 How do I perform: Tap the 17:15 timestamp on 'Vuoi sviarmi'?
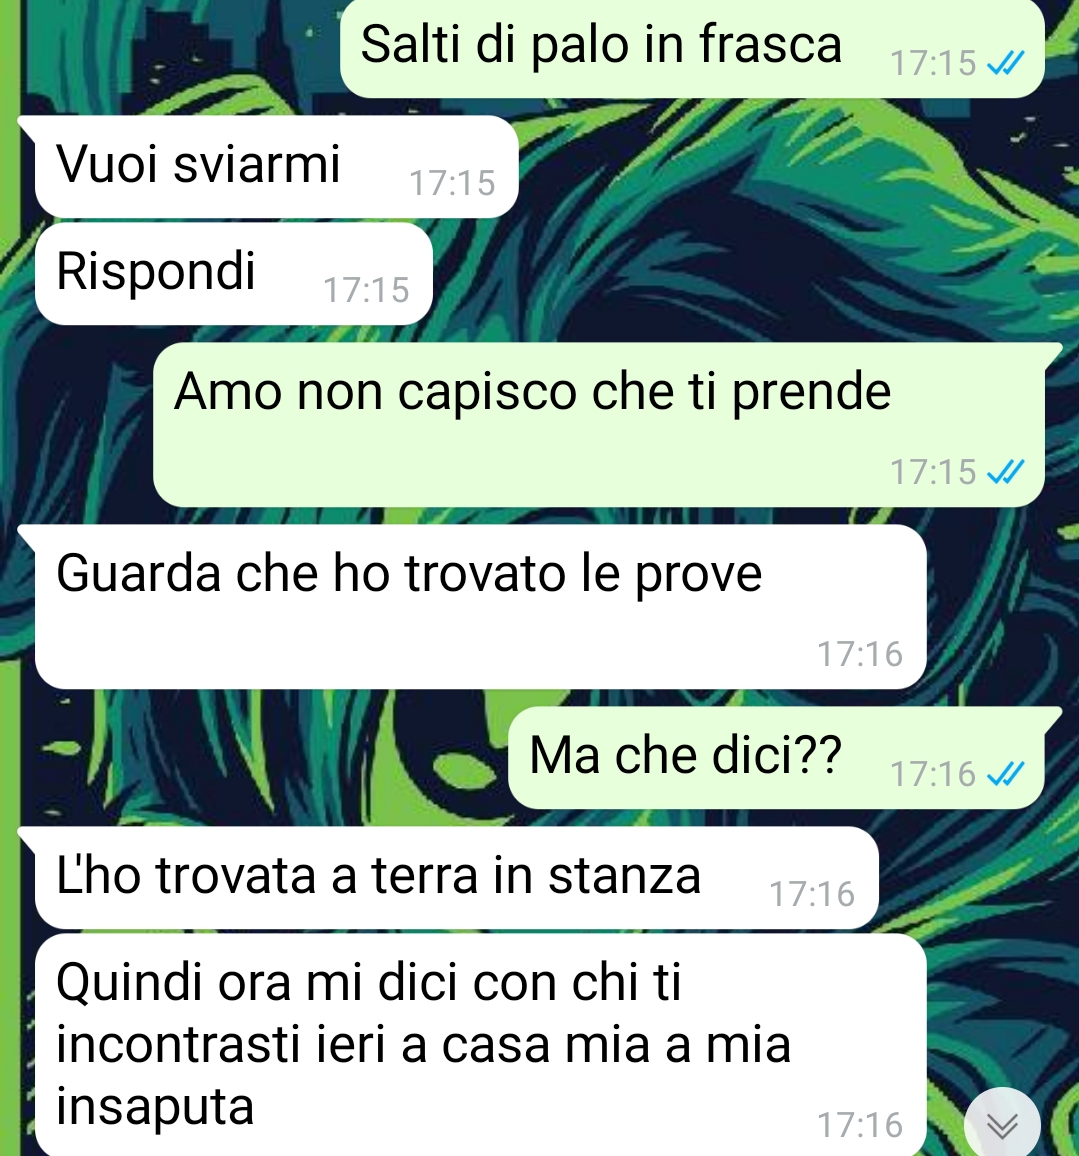coord(452,184)
